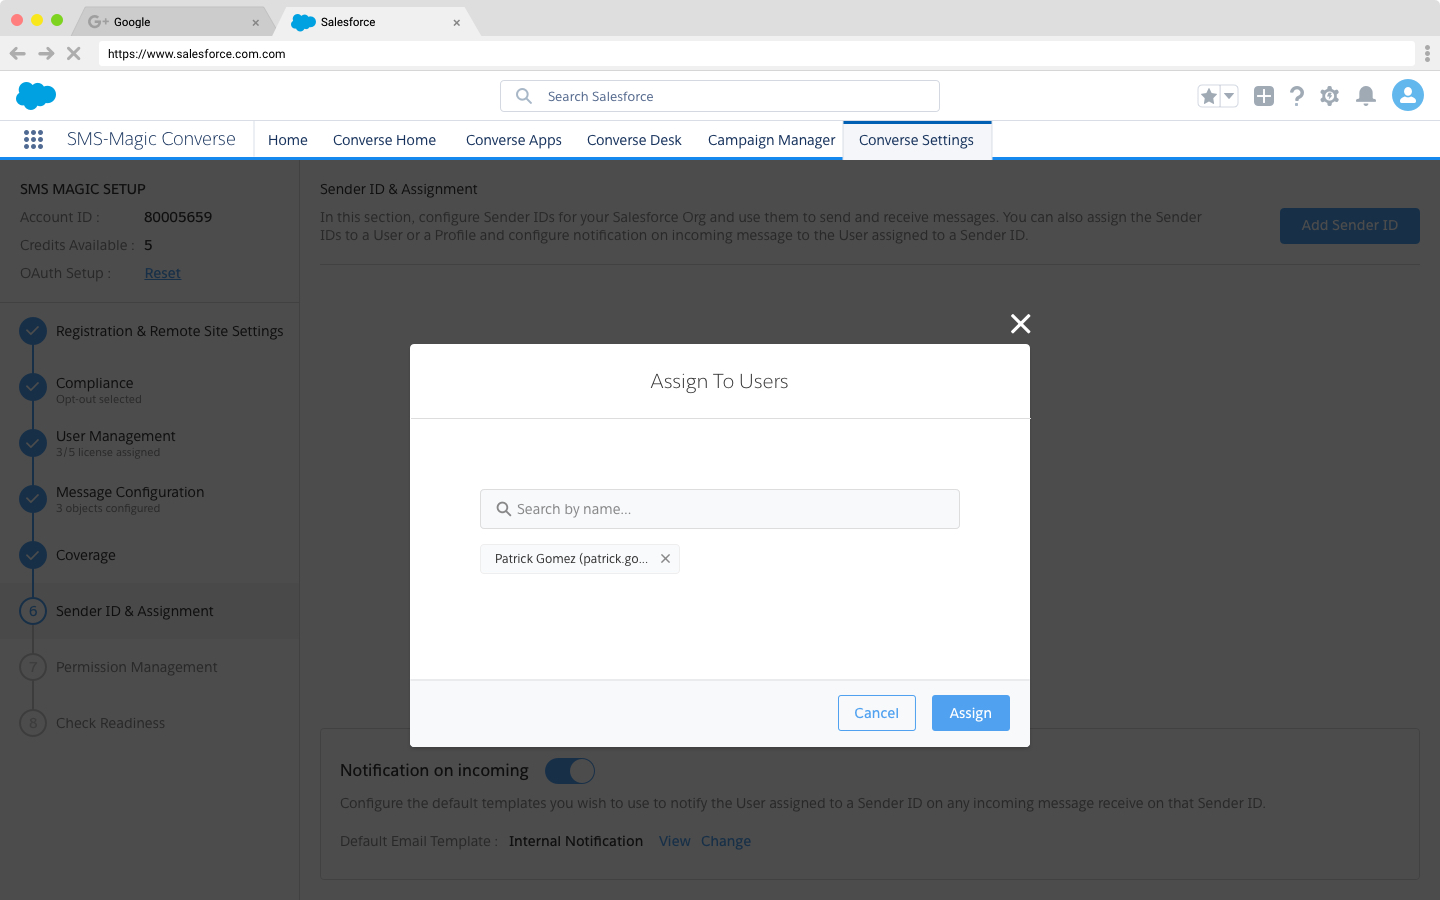Viewport: 1440px width, 900px height.
Task: Click the Registration step checkmark icon
Action: [x=33, y=331]
